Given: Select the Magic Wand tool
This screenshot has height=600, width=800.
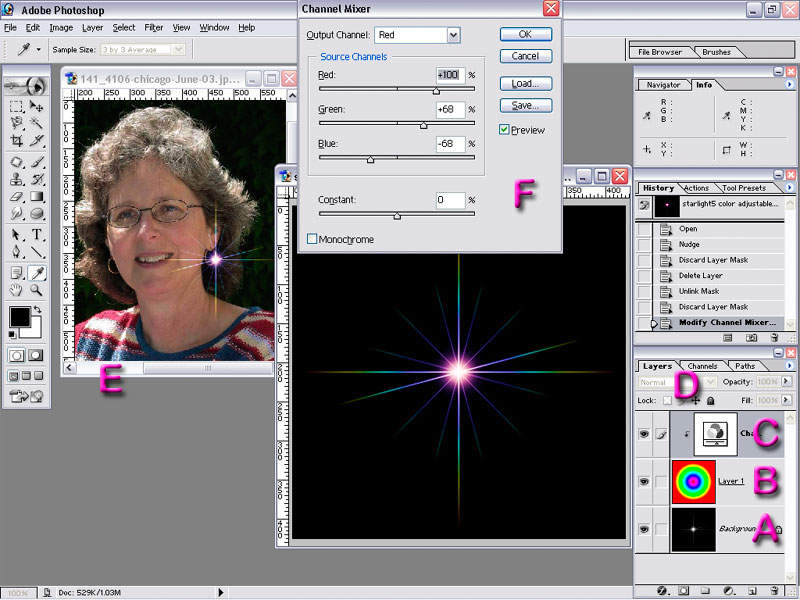Looking at the screenshot, I should (x=36, y=123).
